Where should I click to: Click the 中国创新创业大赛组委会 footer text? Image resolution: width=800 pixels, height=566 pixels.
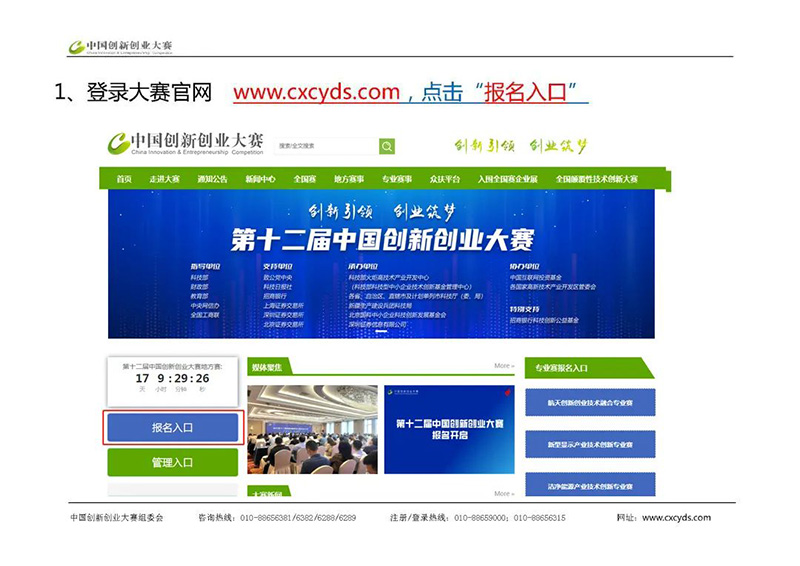coord(117,518)
